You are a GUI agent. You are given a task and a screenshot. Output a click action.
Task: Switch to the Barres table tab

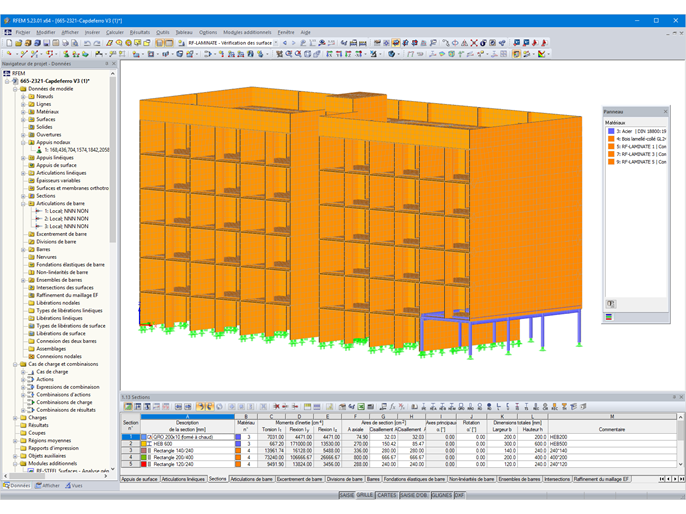[373, 479]
